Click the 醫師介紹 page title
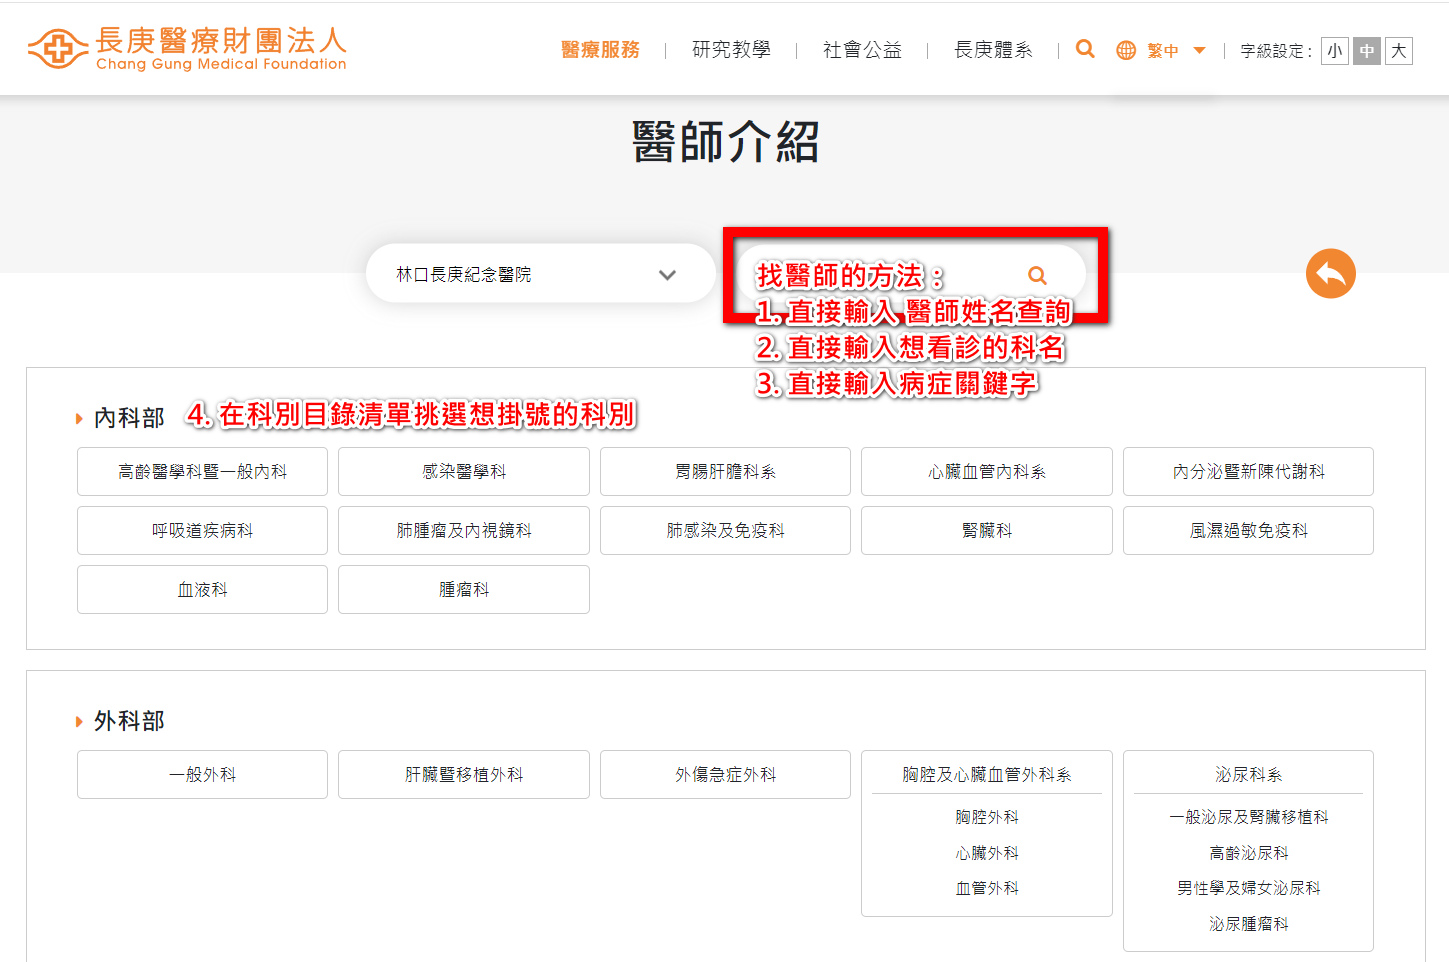Screen dimensions: 1449x962 click(725, 141)
